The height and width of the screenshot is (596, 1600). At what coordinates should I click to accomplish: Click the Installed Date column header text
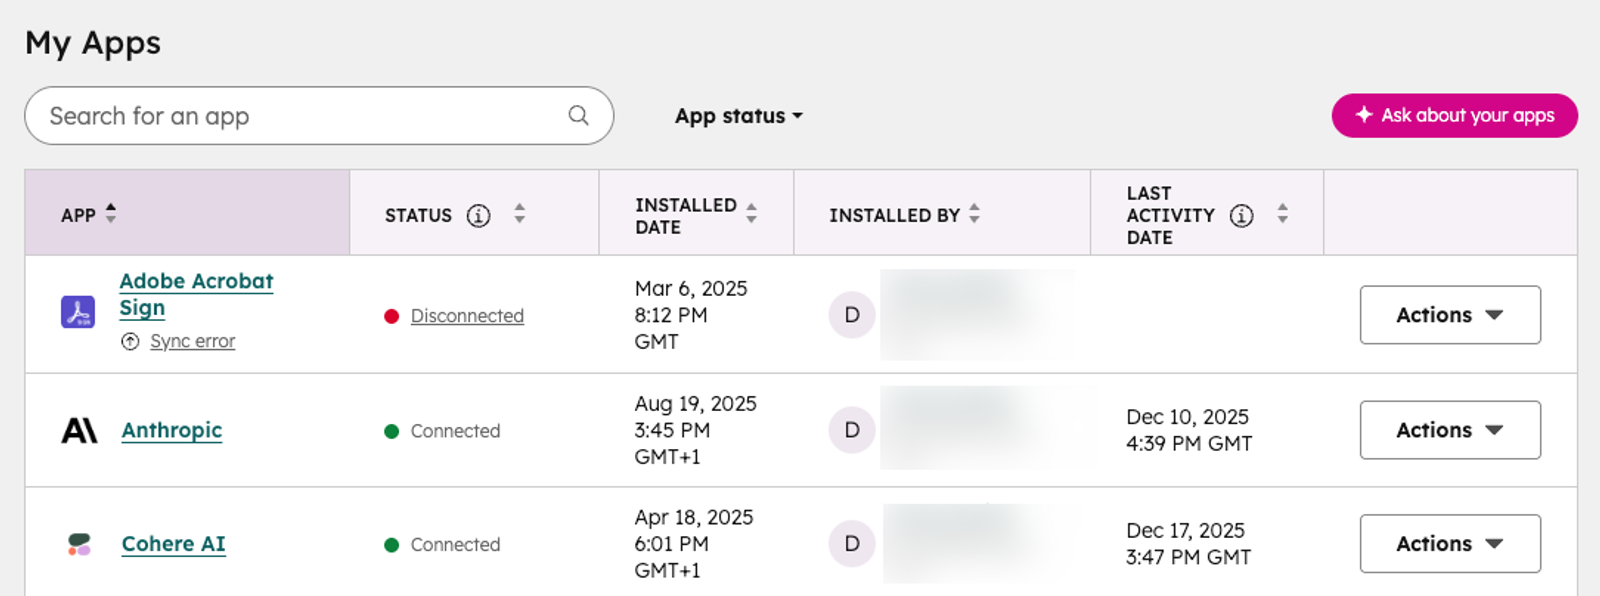tap(686, 216)
